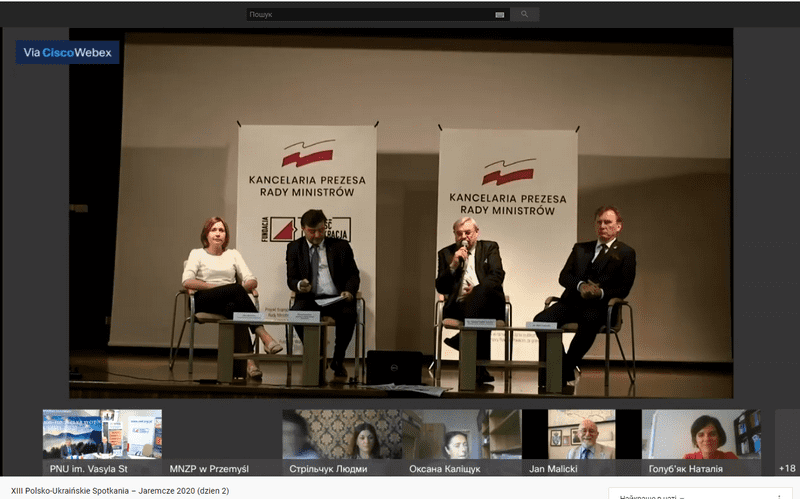Click the laptop on the stage floor
The image size is (800, 499).
393,366
